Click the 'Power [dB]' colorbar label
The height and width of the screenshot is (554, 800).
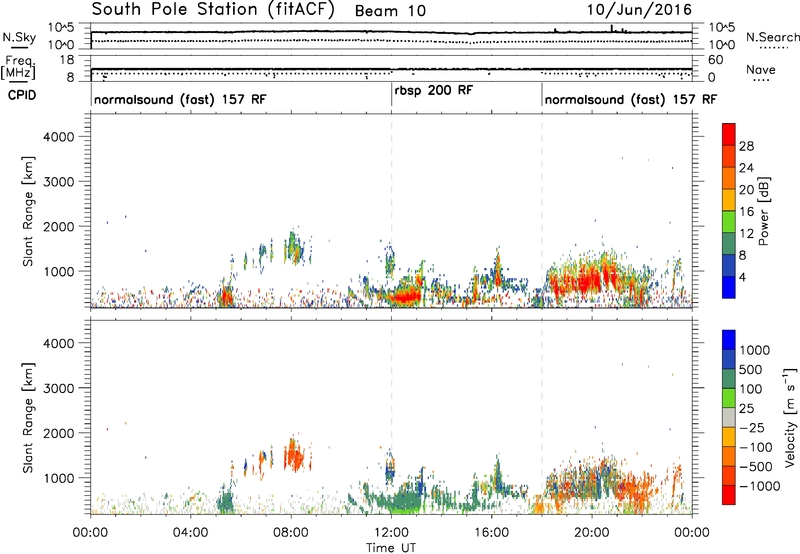764,211
